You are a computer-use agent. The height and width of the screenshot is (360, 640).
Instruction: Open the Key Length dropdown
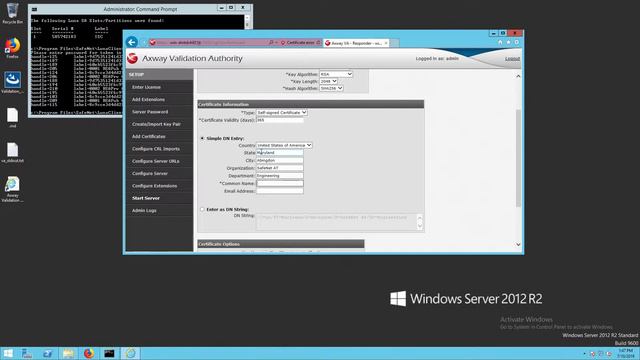328,81
